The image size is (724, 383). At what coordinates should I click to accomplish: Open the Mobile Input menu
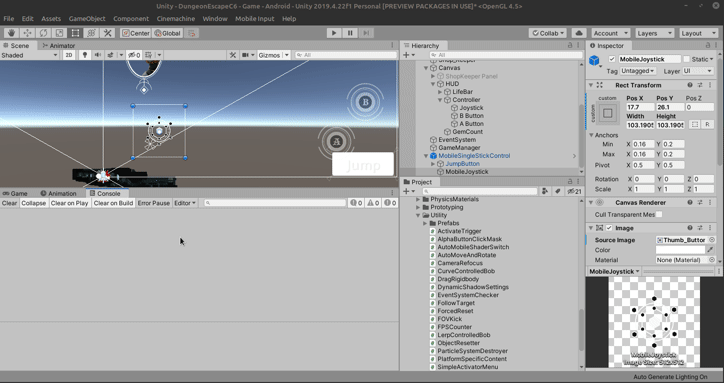(254, 18)
